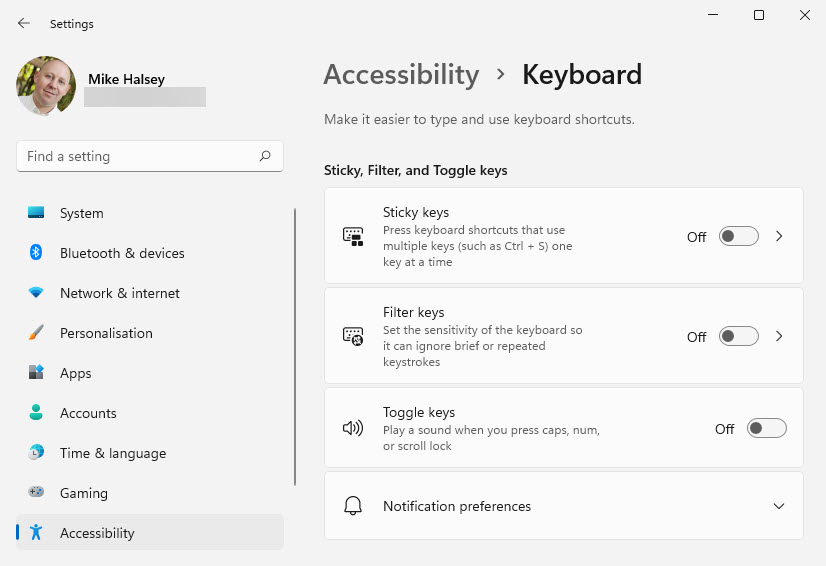The height and width of the screenshot is (566, 826).
Task: Open Sticky keys details chevron
Action: pos(780,237)
